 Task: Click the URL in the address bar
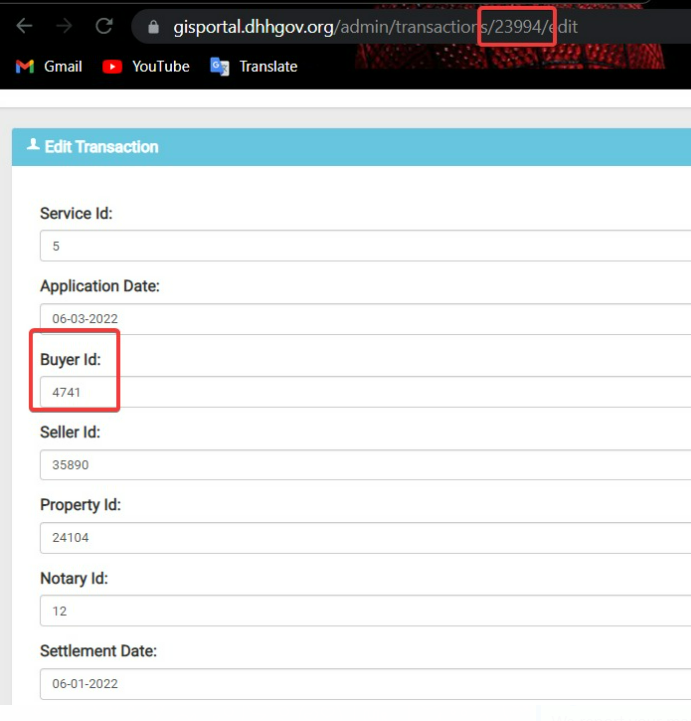375,27
